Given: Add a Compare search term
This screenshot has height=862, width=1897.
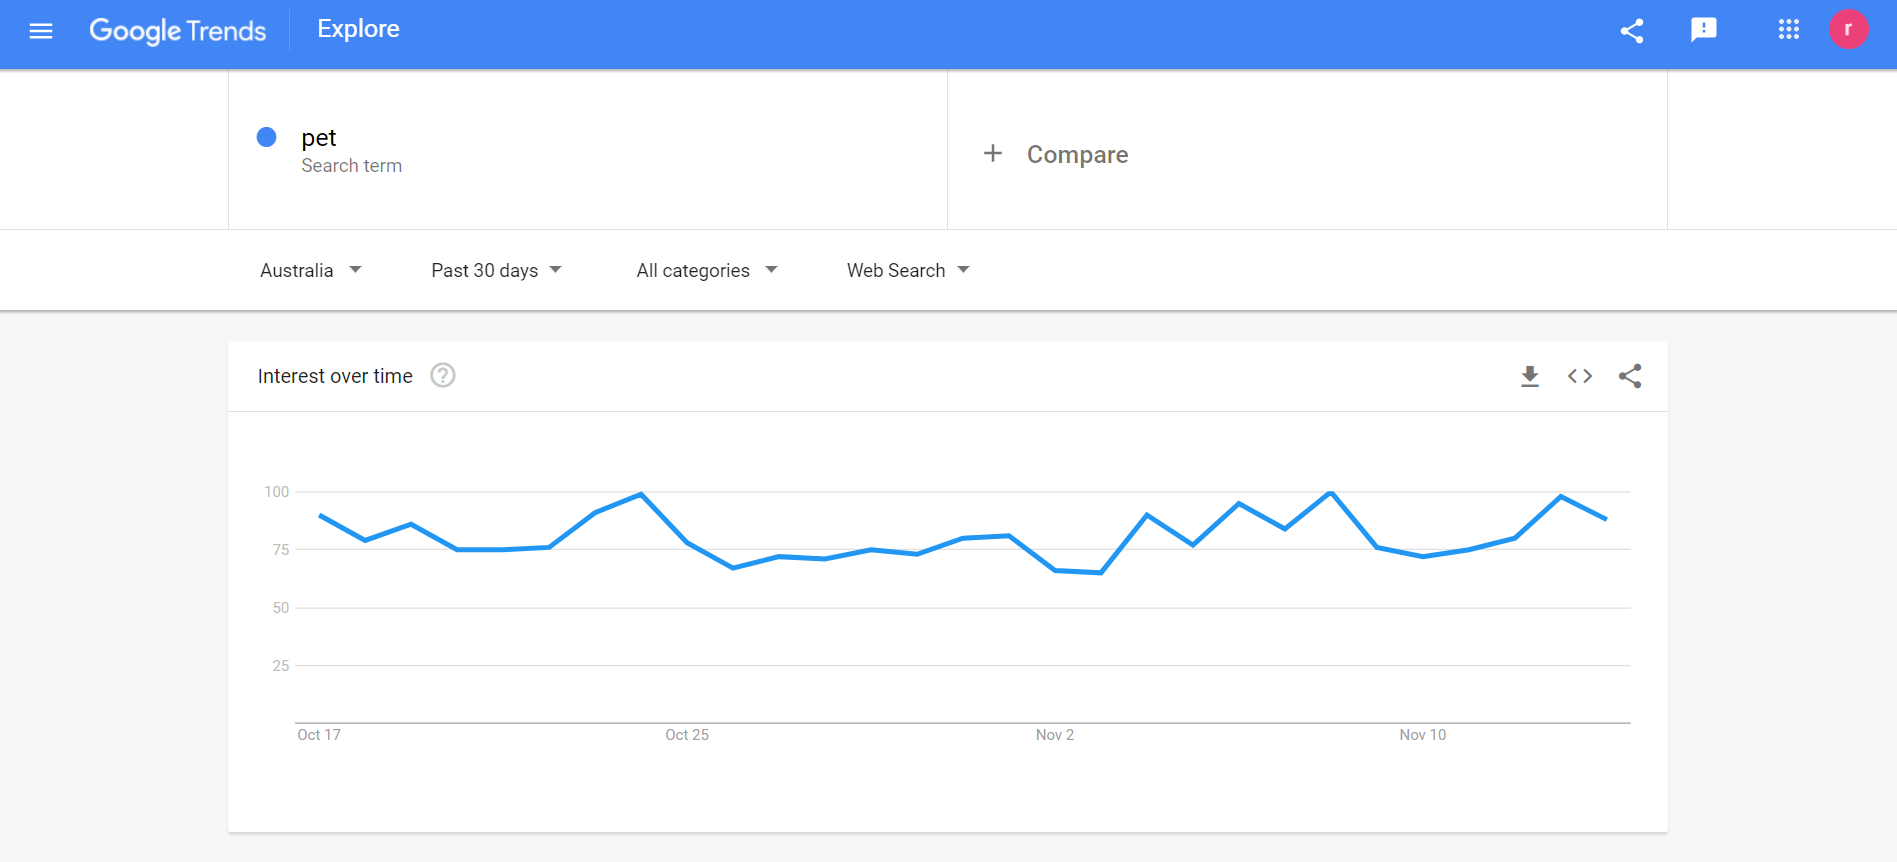Looking at the screenshot, I should [1077, 154].
